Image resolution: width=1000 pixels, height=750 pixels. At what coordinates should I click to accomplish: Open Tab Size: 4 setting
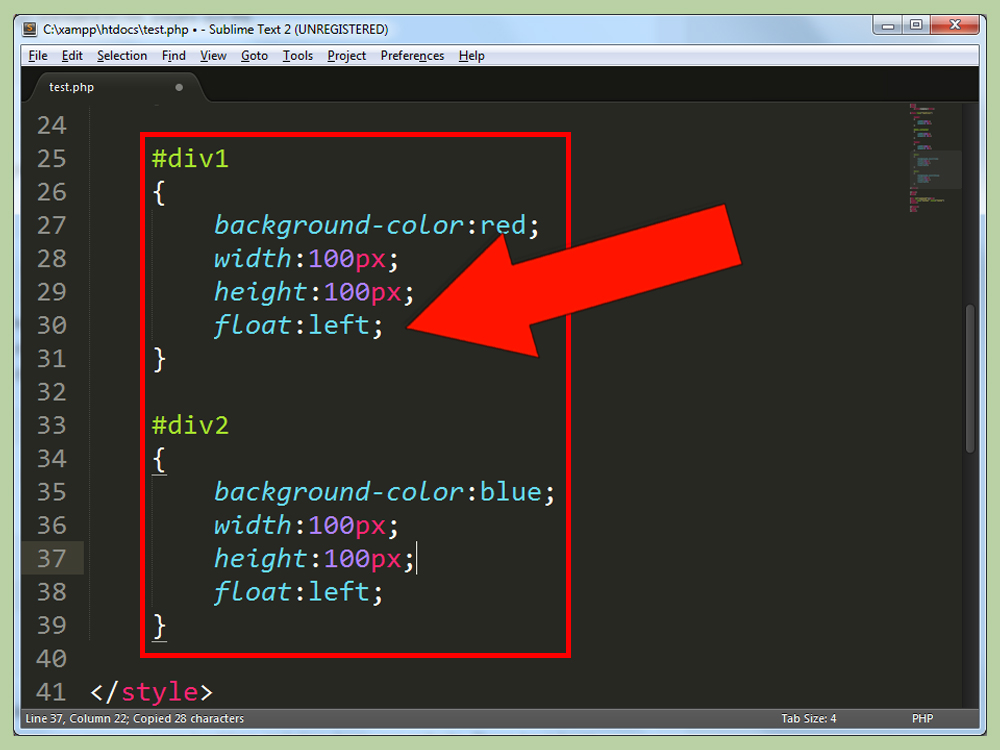click(x=808, y=718)
